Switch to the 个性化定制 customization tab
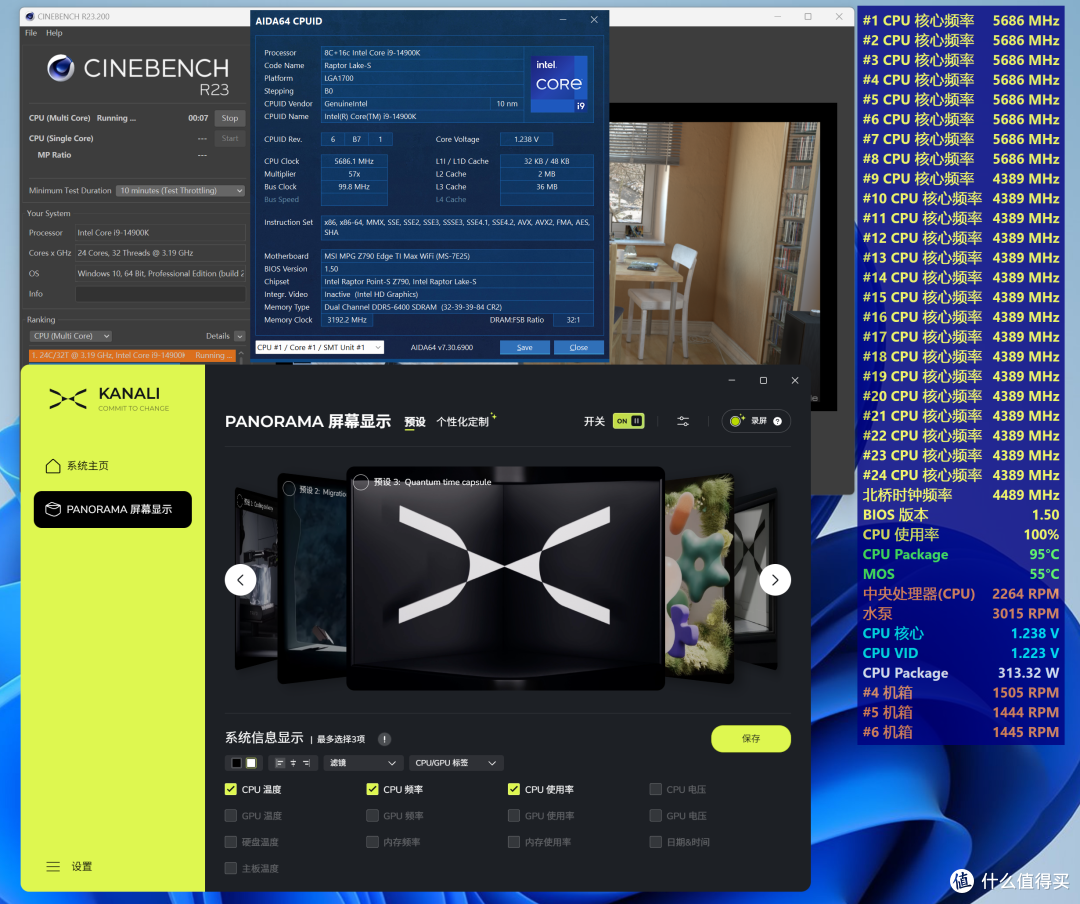This screenshot has height=904, width=1080. pos(463,422)
